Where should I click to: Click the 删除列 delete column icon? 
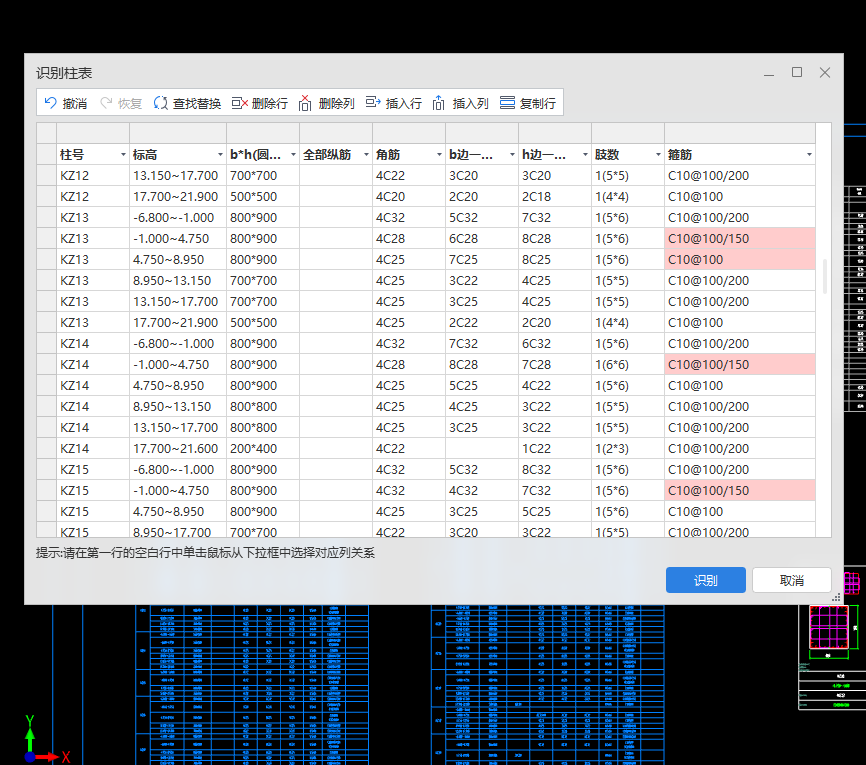click(306, 103)
